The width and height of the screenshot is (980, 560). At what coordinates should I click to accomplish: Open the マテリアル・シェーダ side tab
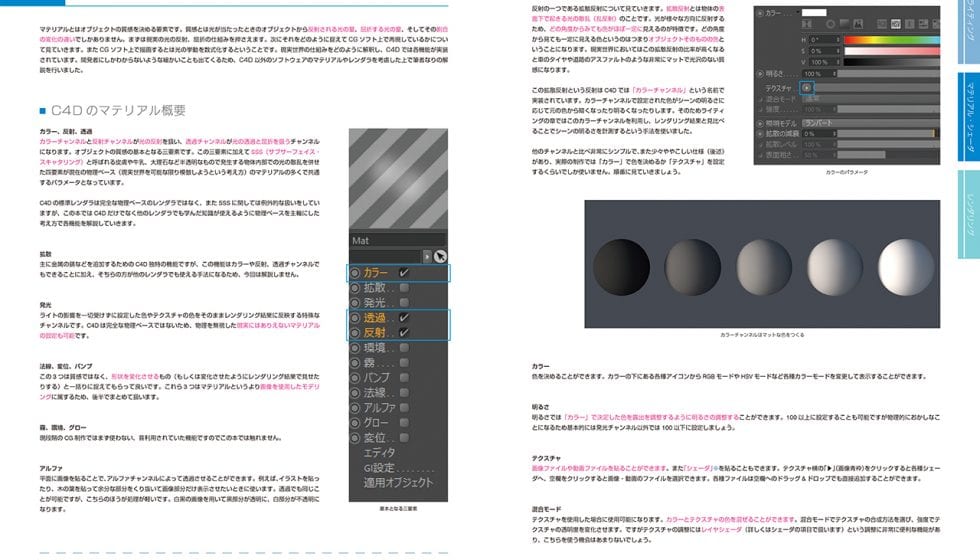tap(969, 118)
